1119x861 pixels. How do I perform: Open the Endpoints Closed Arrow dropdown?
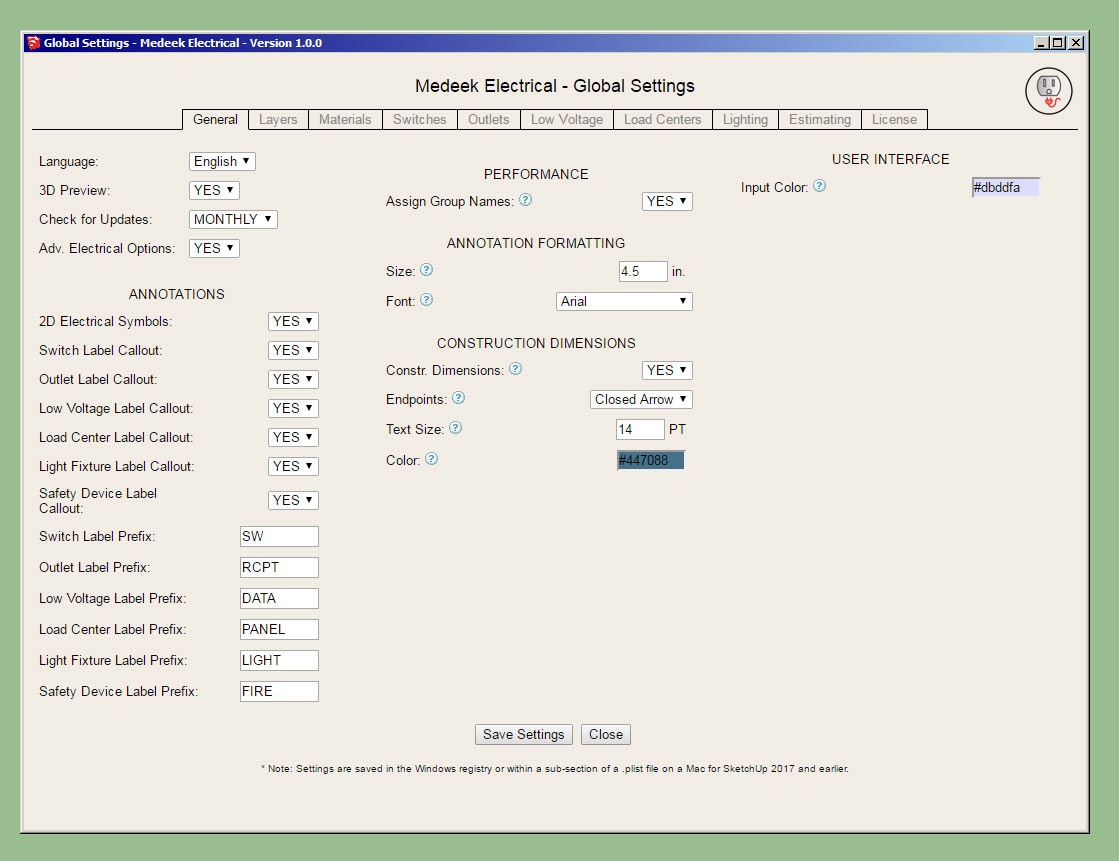(x=641, y=399)
